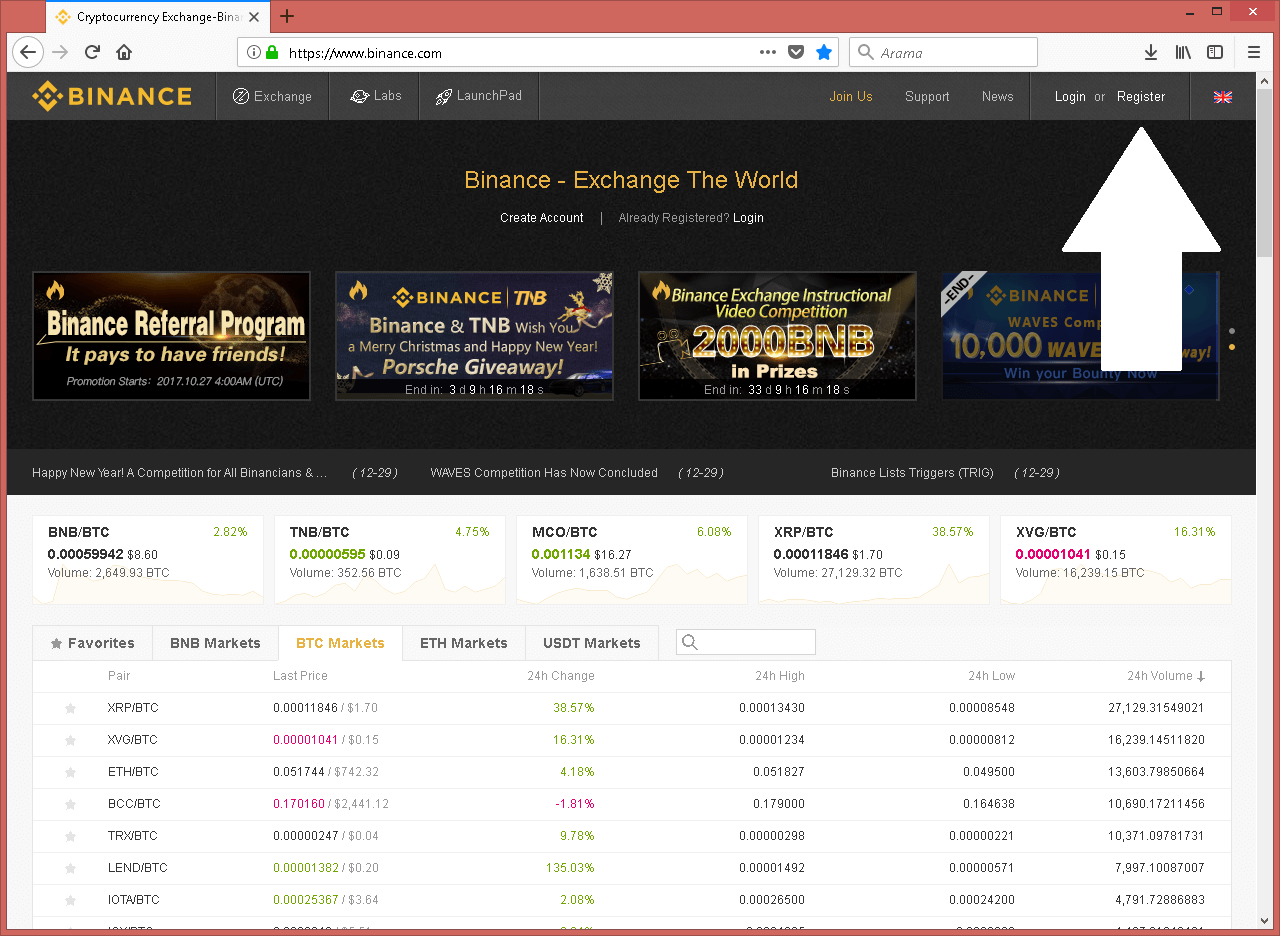Open the page actions three-dot menu
The image size is (1280, 936).
(x=768, y=52)
